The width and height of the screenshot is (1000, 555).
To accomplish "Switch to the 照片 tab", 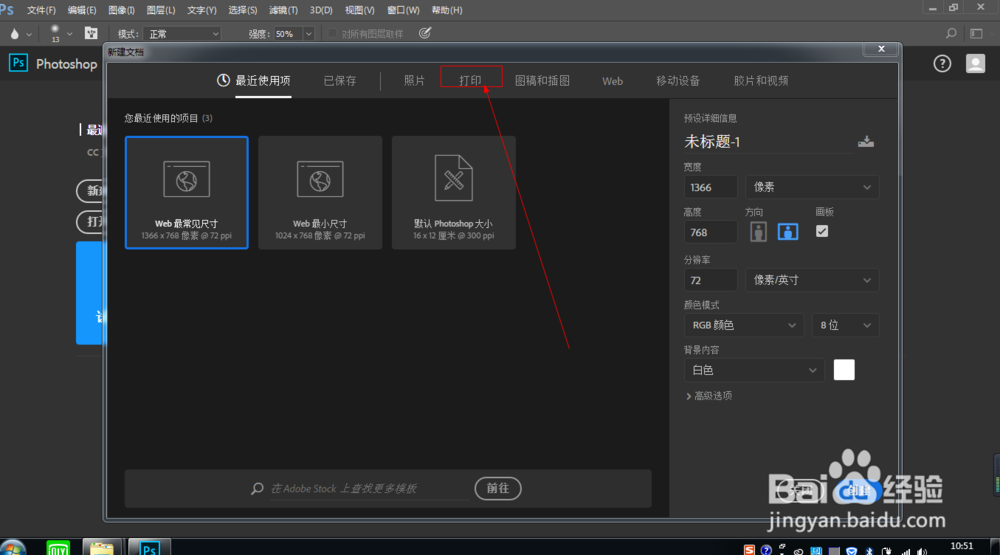I will pyautogui.click(x=415, y=81).
